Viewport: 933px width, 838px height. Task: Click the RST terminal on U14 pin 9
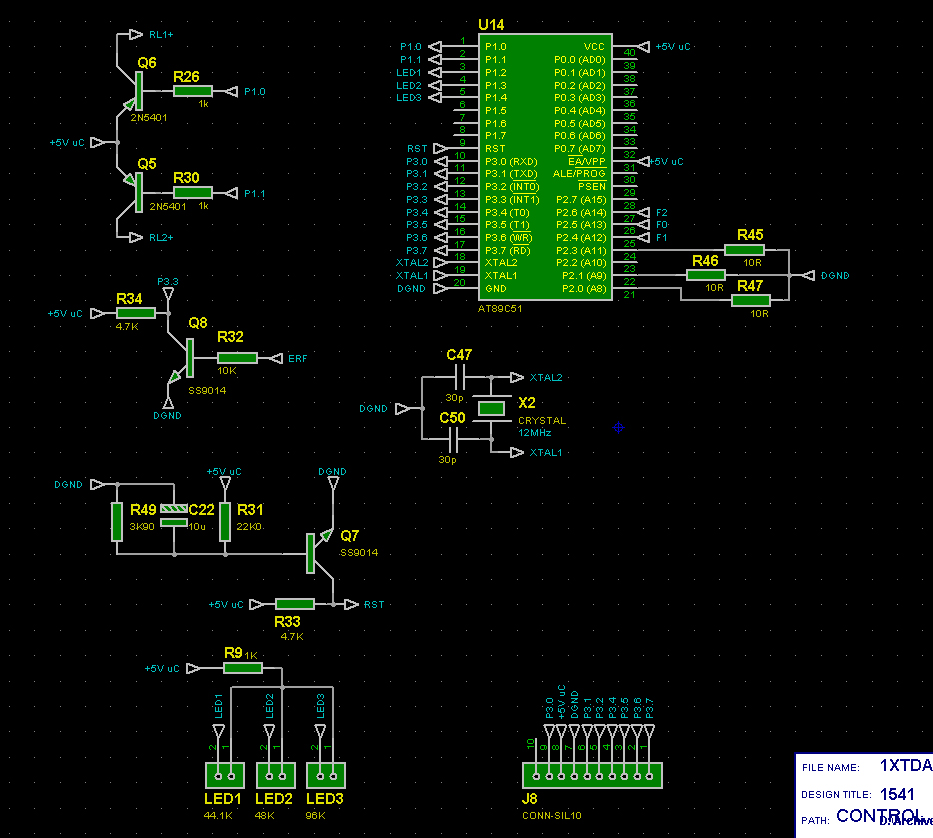pyautogui.click(x=440, y=148)
